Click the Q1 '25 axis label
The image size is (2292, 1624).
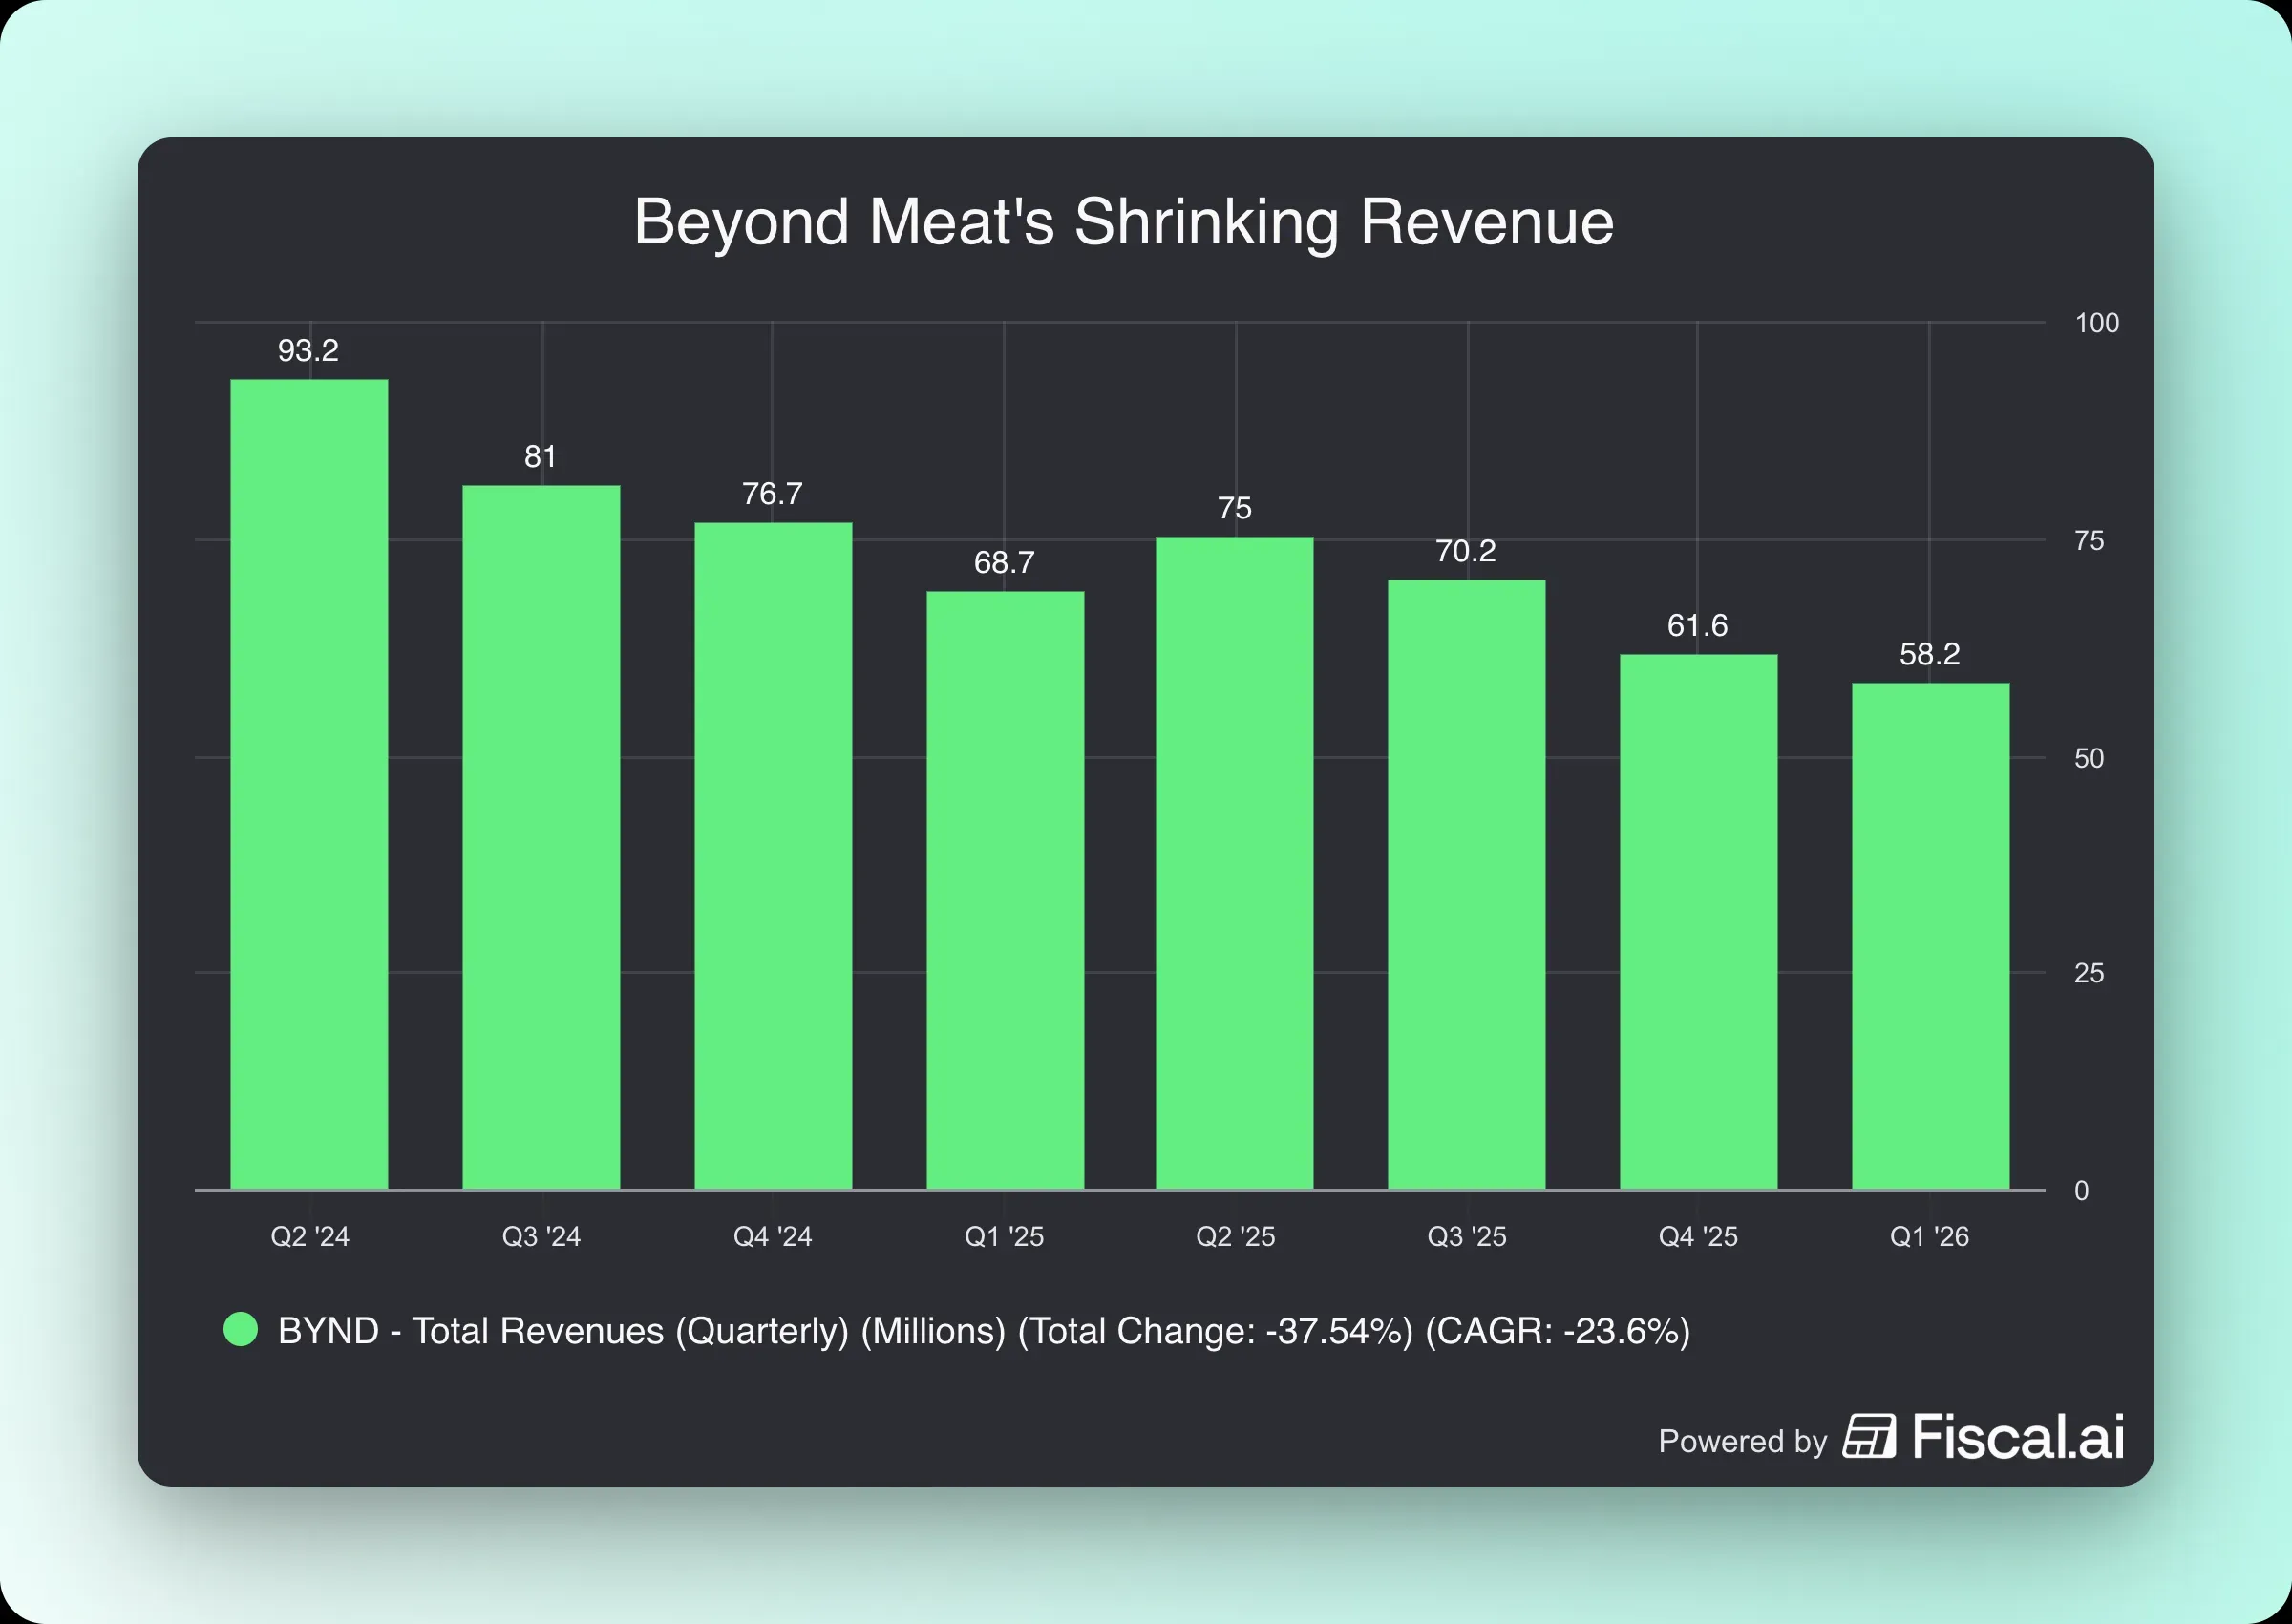coord(1004,1237)
